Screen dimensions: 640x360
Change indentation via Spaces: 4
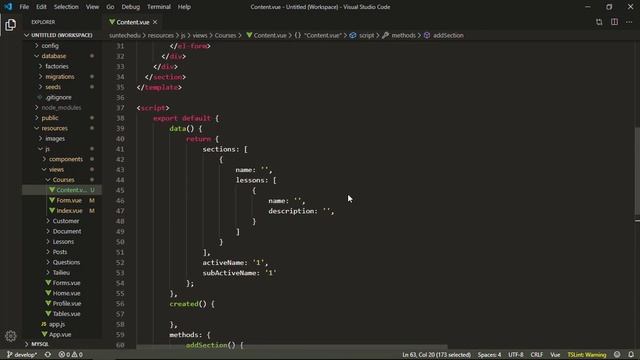(x=489, y=355)
